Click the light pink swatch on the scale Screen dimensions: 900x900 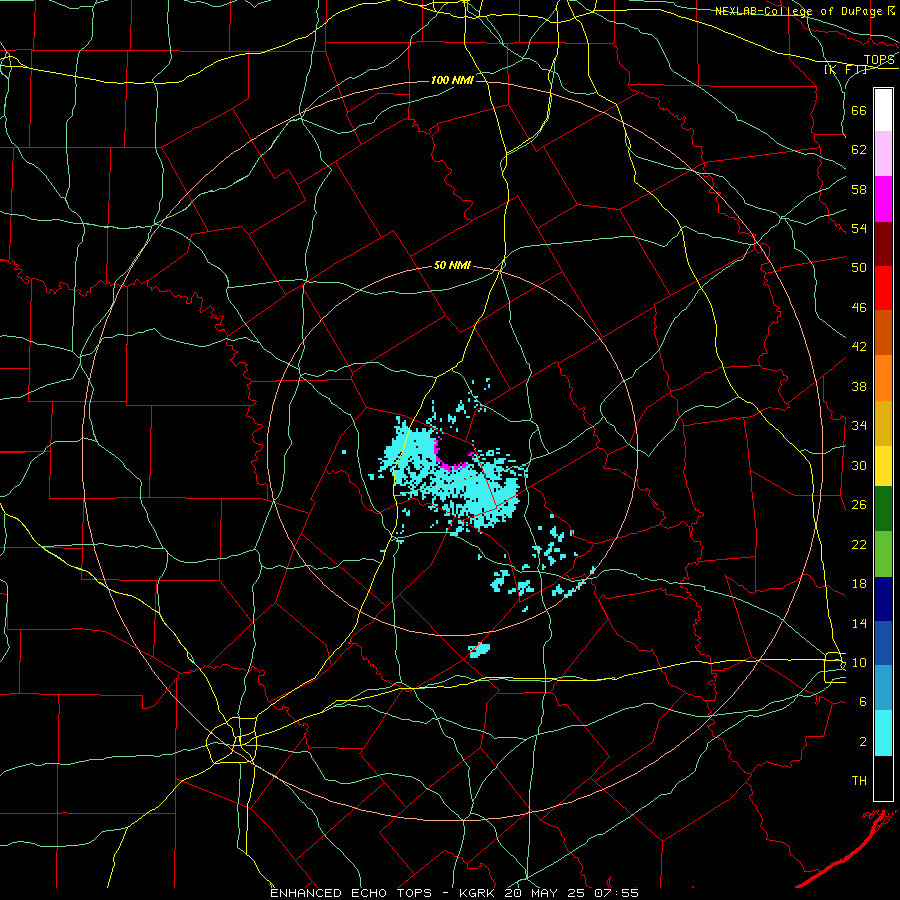pos(883,153)
